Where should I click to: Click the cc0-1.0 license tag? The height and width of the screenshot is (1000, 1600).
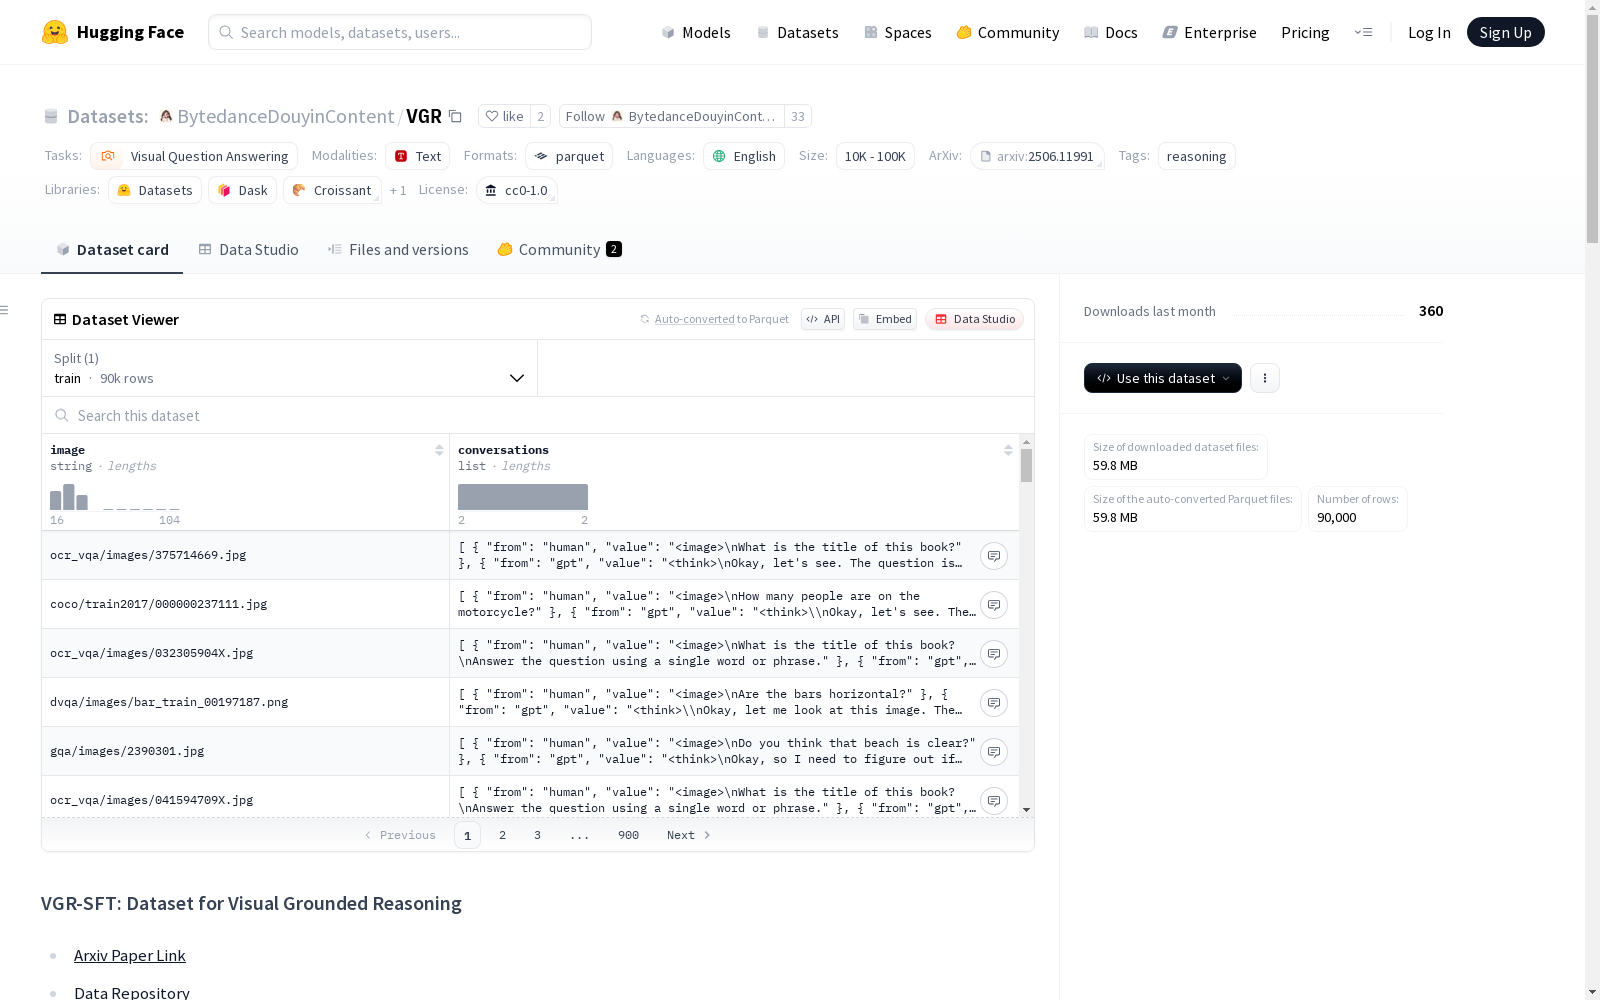(517, 190)
